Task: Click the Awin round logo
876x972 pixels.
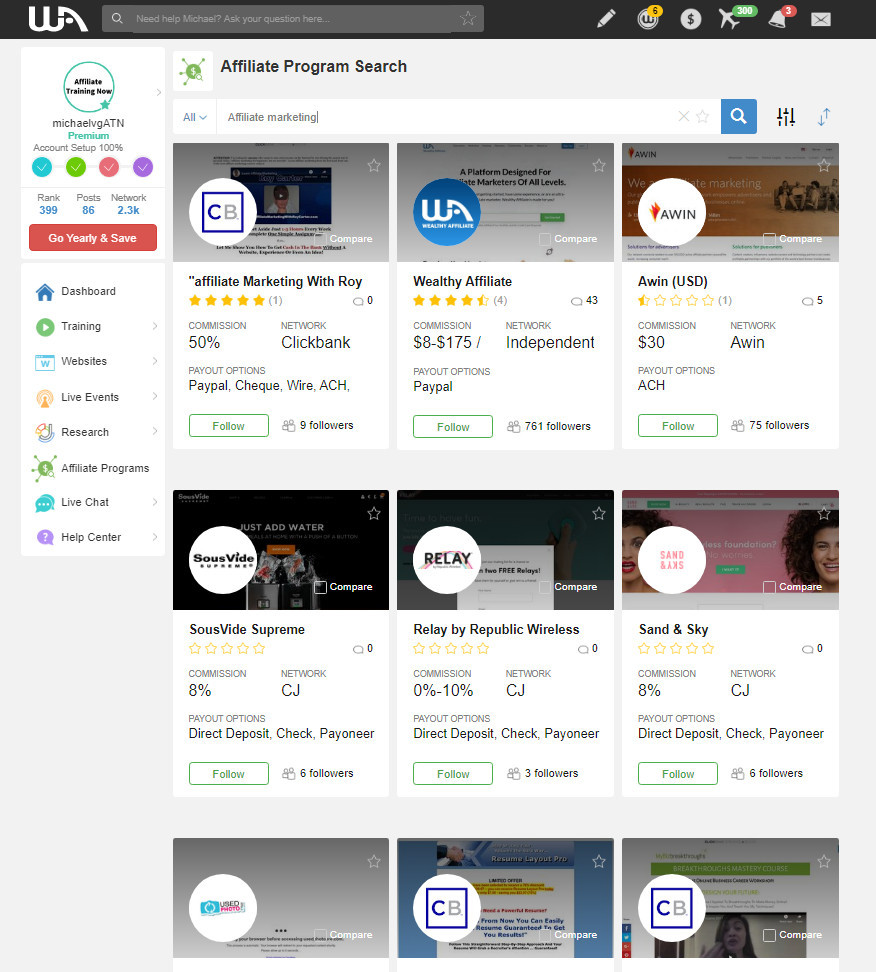Action: point(671,213)
